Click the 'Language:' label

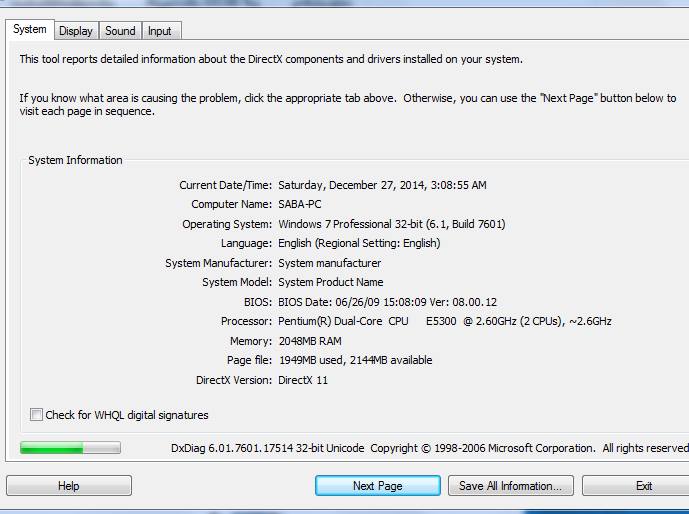pos(247,243)
